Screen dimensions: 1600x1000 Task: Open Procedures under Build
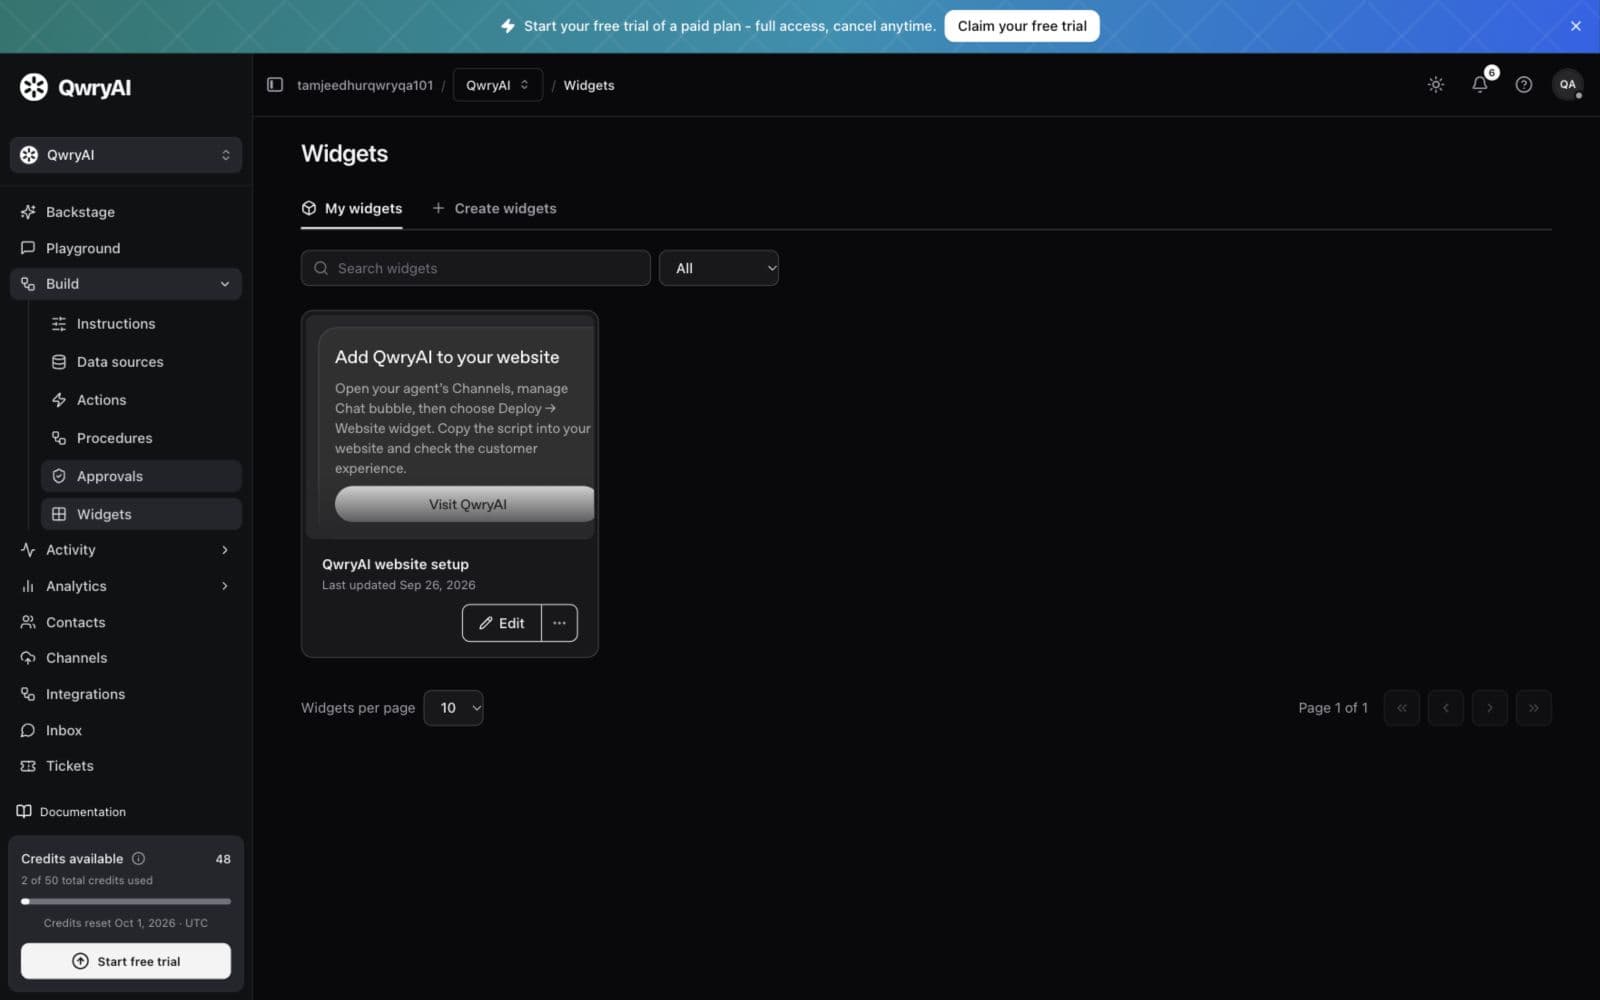(x=141, y=438)
